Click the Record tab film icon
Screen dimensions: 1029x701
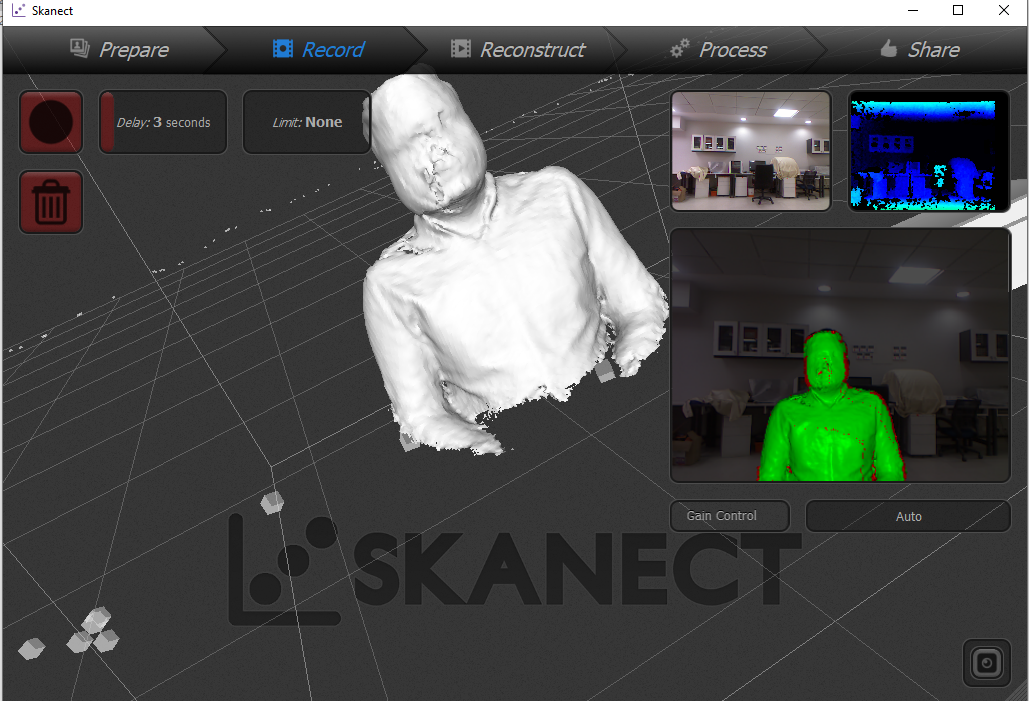coord(283,49)
